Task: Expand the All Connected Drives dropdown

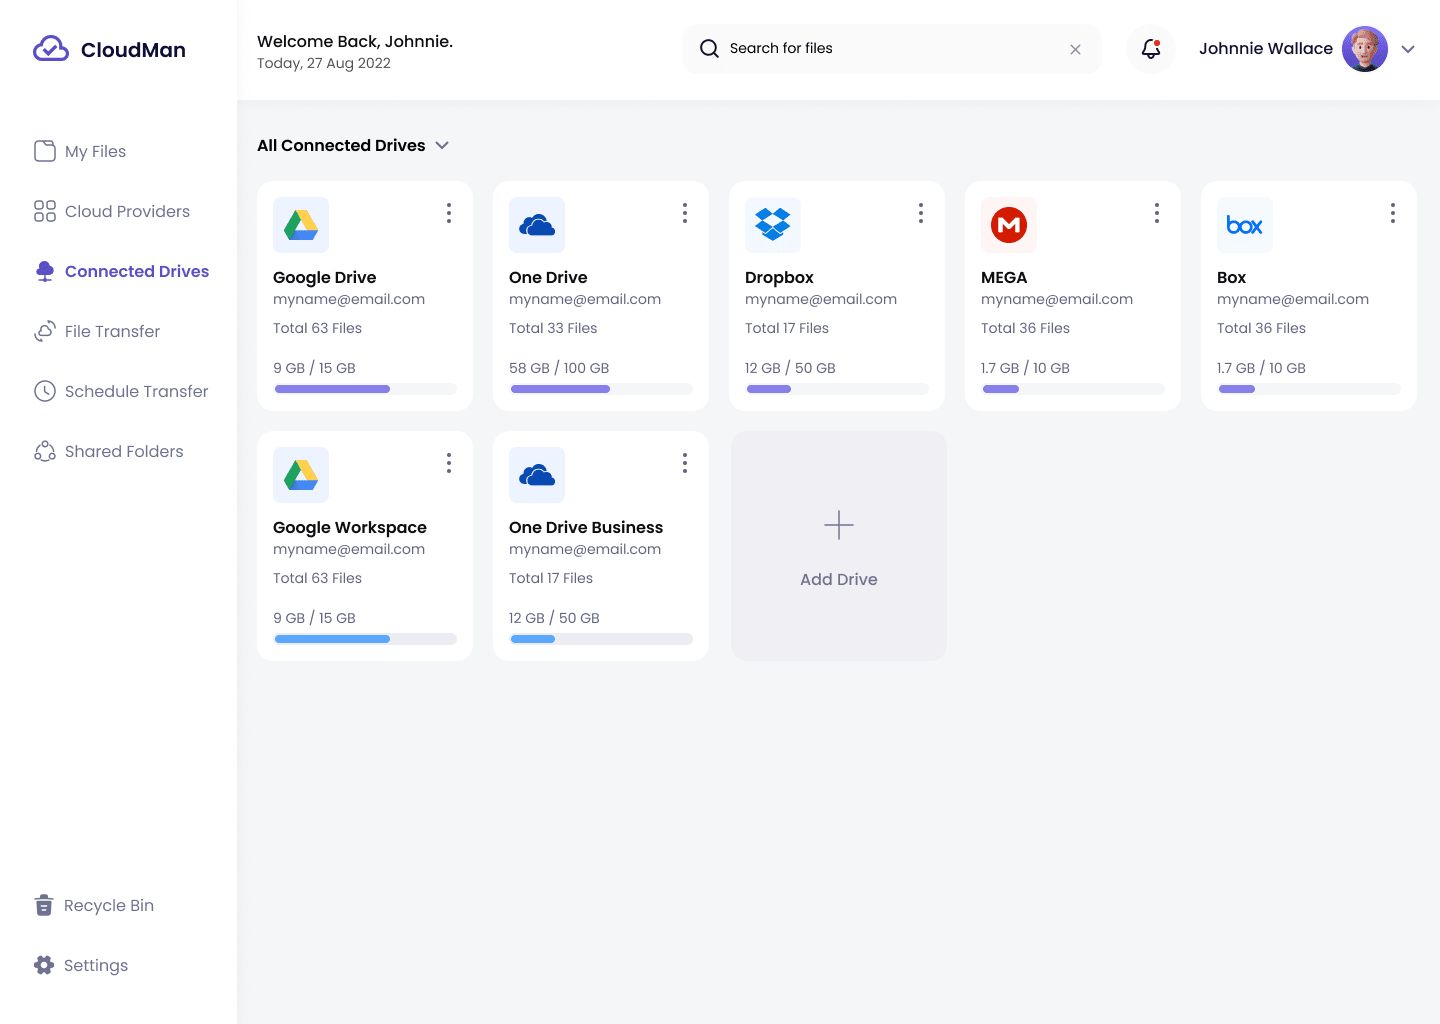Action: [x=442, y=146]
